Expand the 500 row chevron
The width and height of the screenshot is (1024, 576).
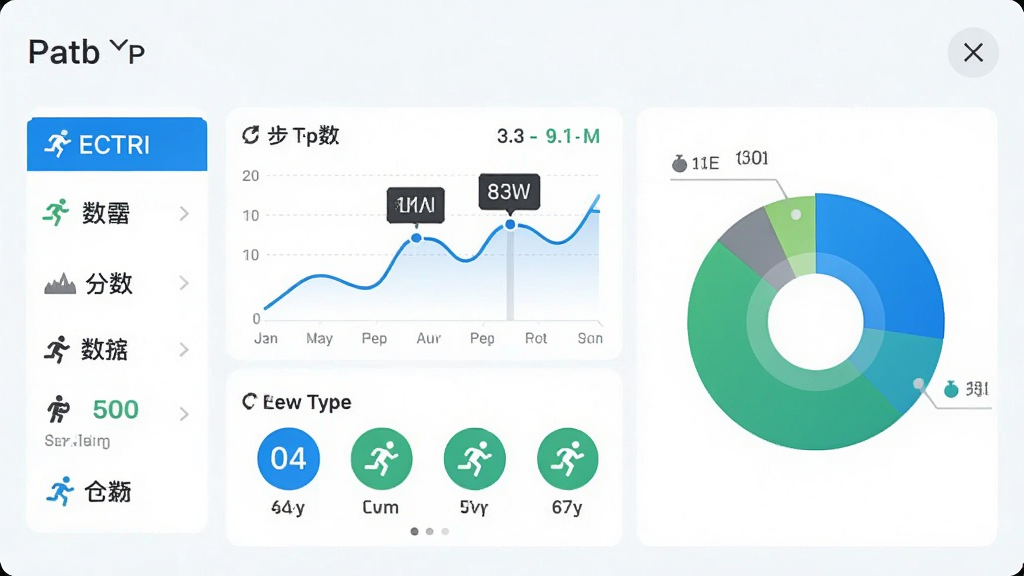coord(184,413)
